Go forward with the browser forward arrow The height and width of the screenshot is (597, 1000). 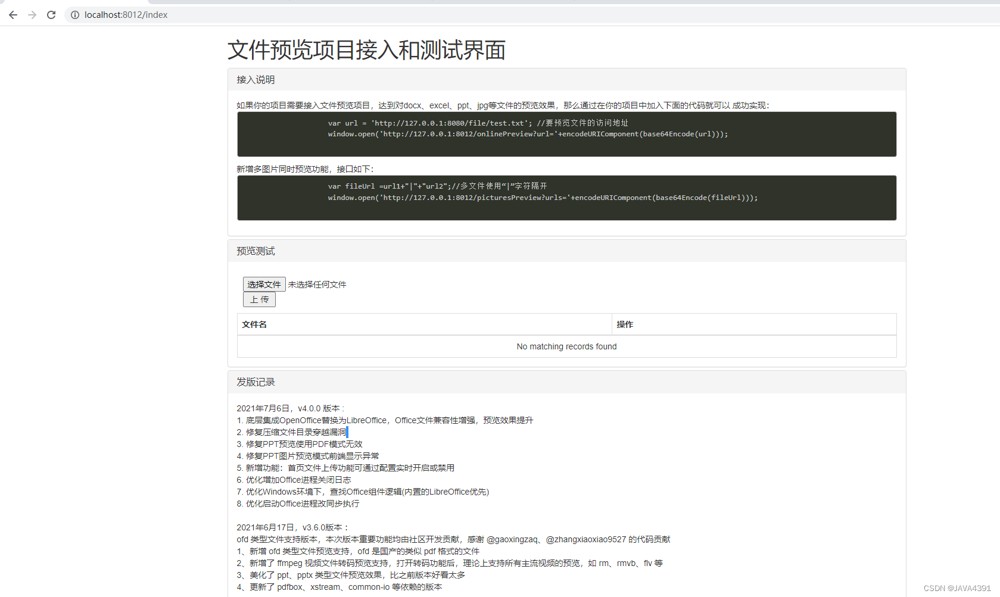point(32,15)
